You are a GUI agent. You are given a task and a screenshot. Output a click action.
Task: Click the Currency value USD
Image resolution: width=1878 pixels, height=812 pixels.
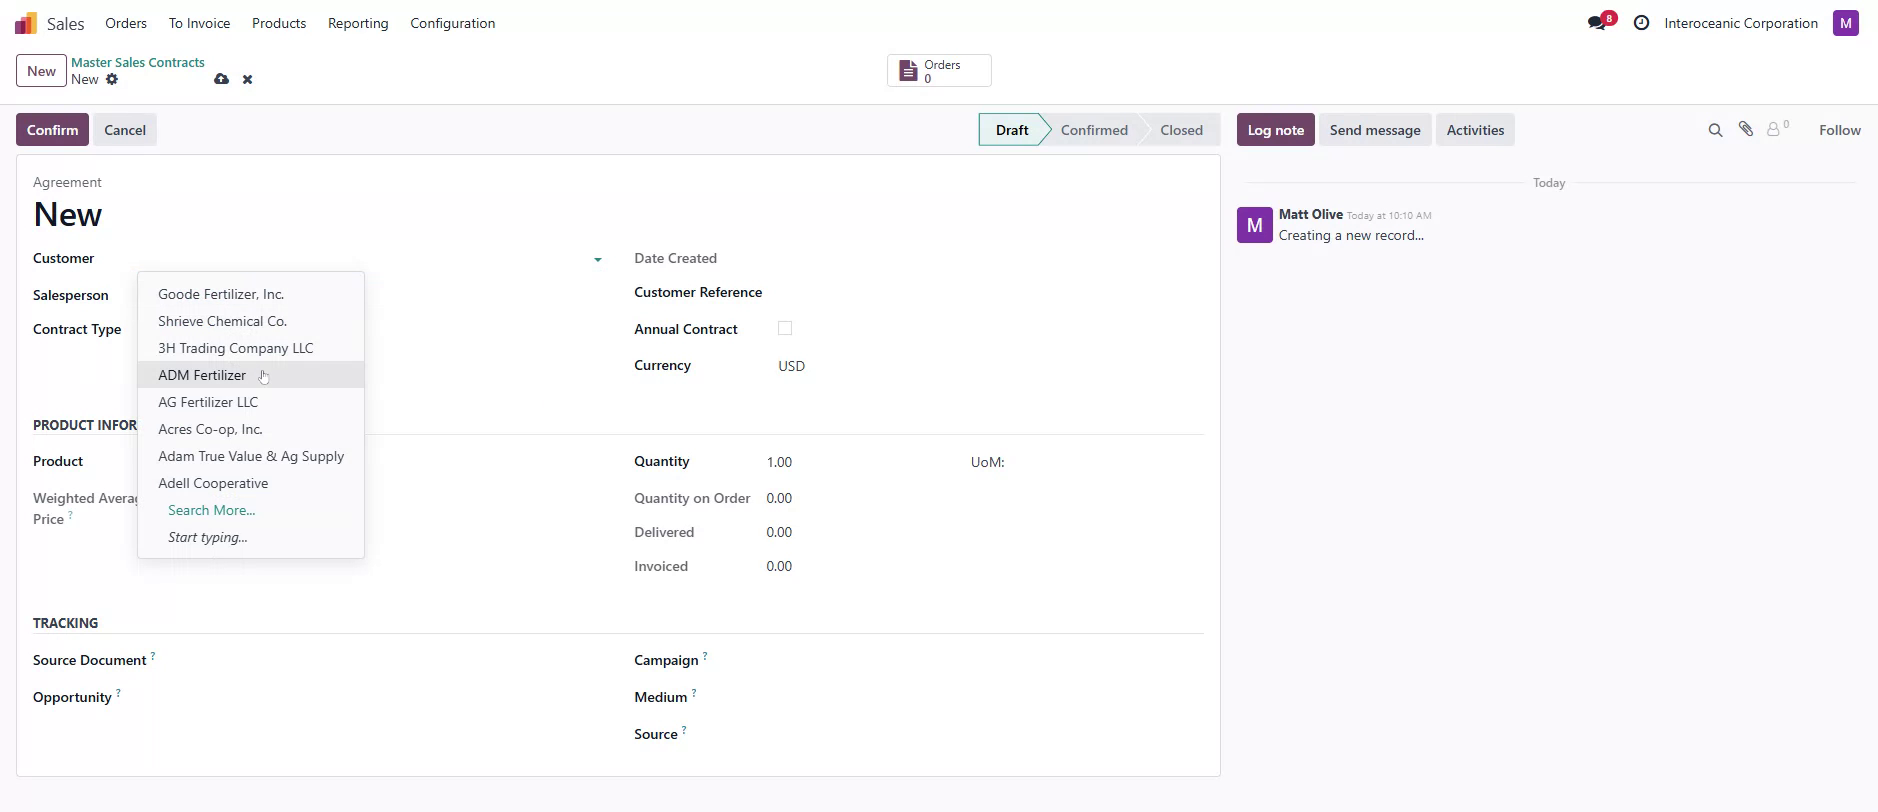click(x=791, y=366)
